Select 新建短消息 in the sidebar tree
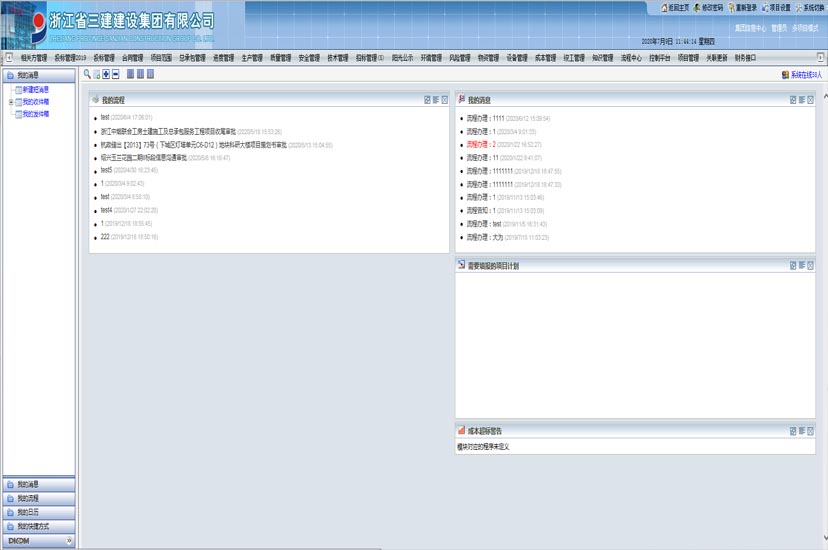Image resolution: width=828 pixels, height=550 pixels. pos(35,90)
